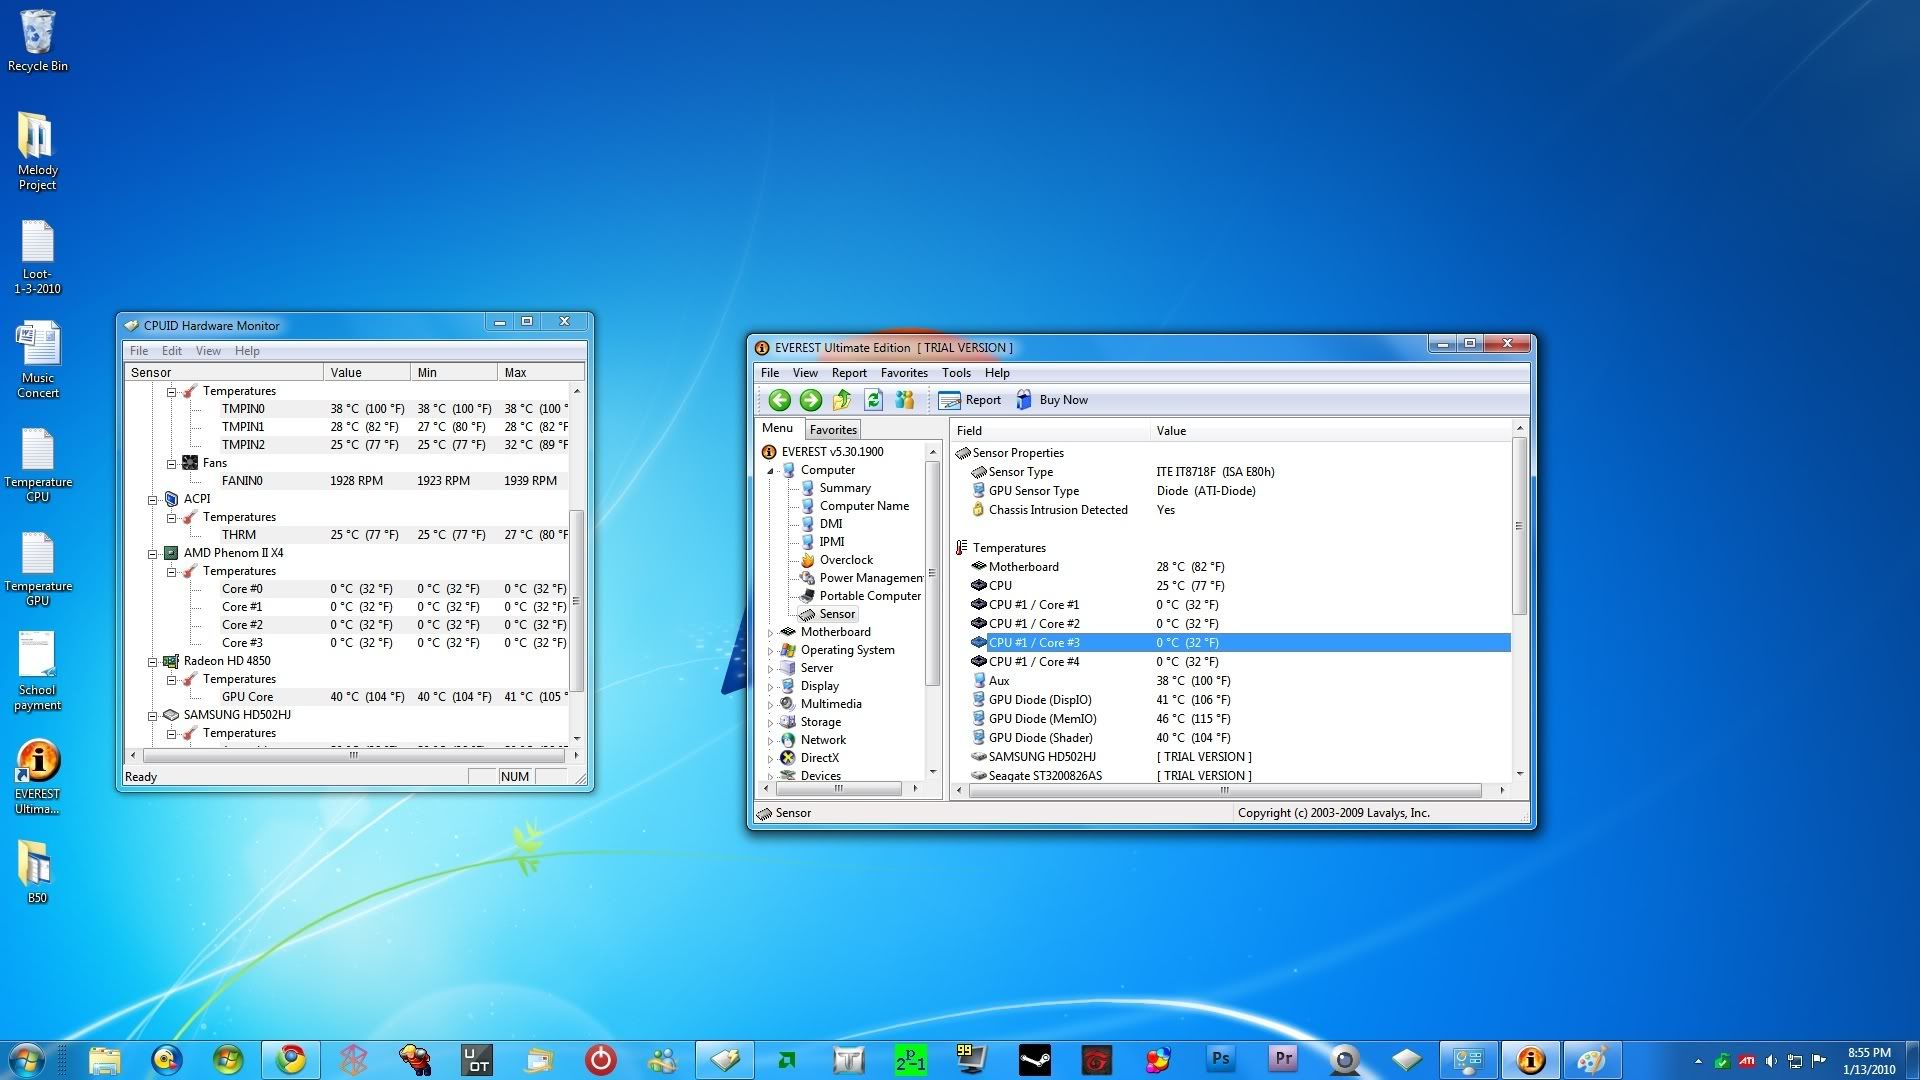Collapse the Computer node in EVEREST tree
This screenshot has width=1920, height=1080.
tap(770, 471)
